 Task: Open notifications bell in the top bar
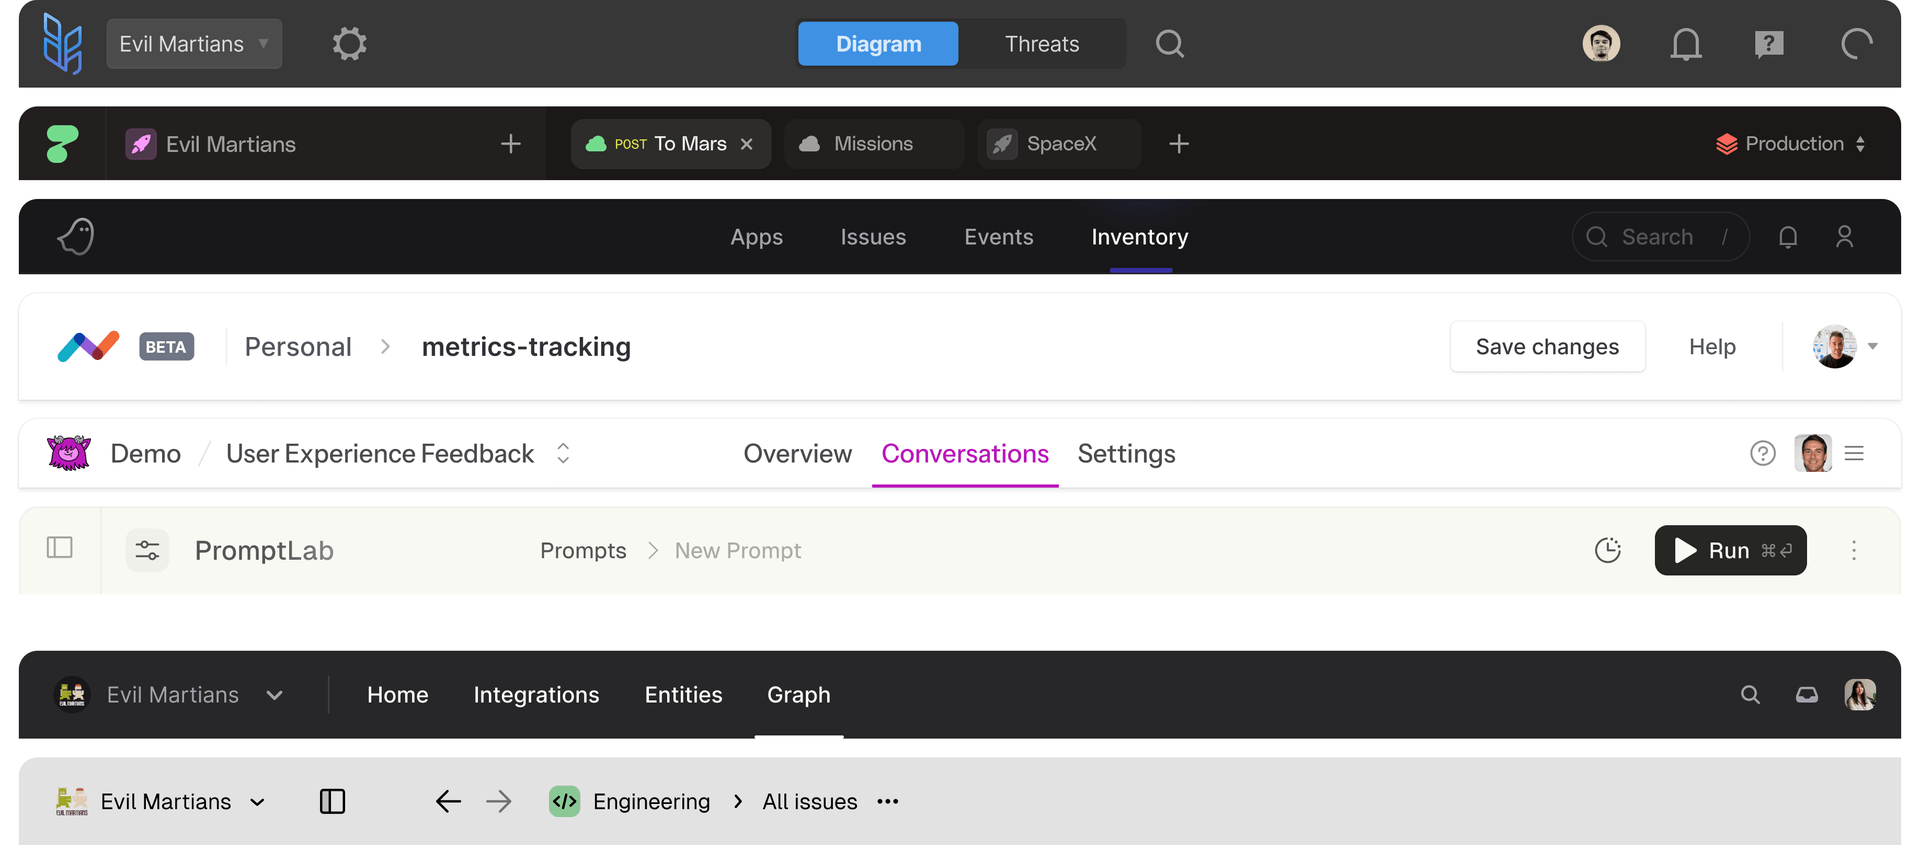tap(1685, 44)
